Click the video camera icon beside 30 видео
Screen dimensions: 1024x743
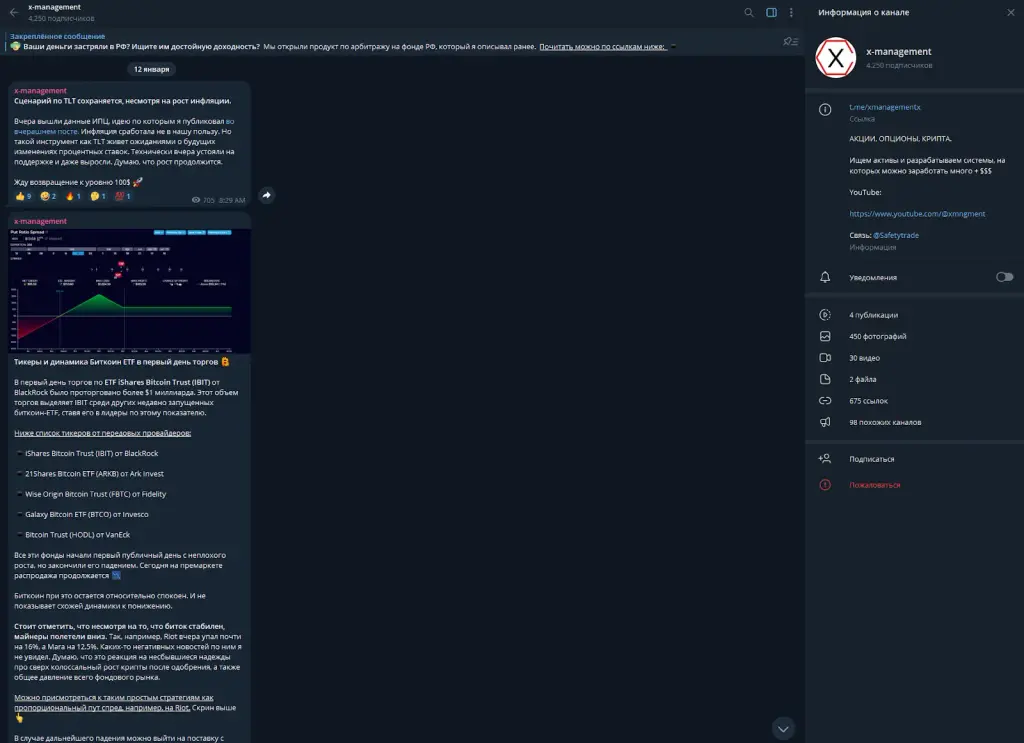point(825,358)
